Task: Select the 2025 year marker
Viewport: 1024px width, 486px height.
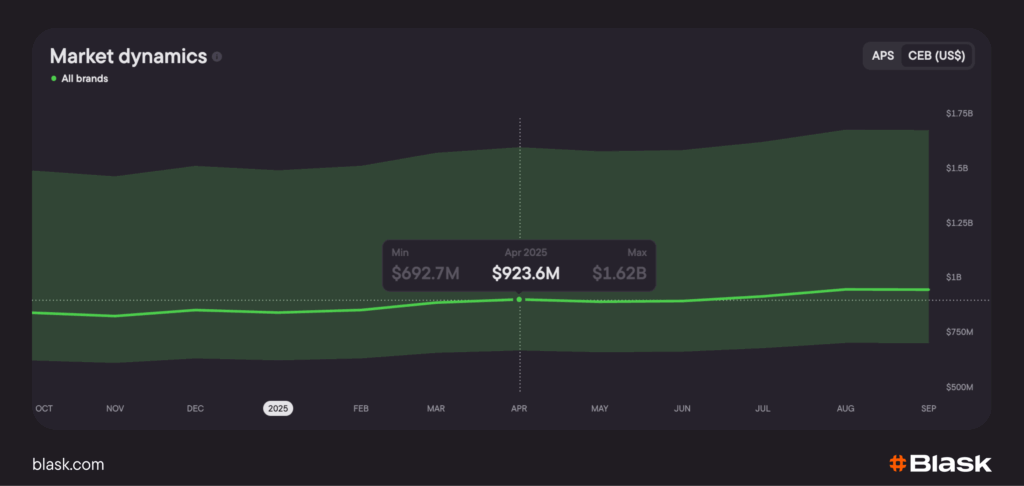Action: coord(278,408)
